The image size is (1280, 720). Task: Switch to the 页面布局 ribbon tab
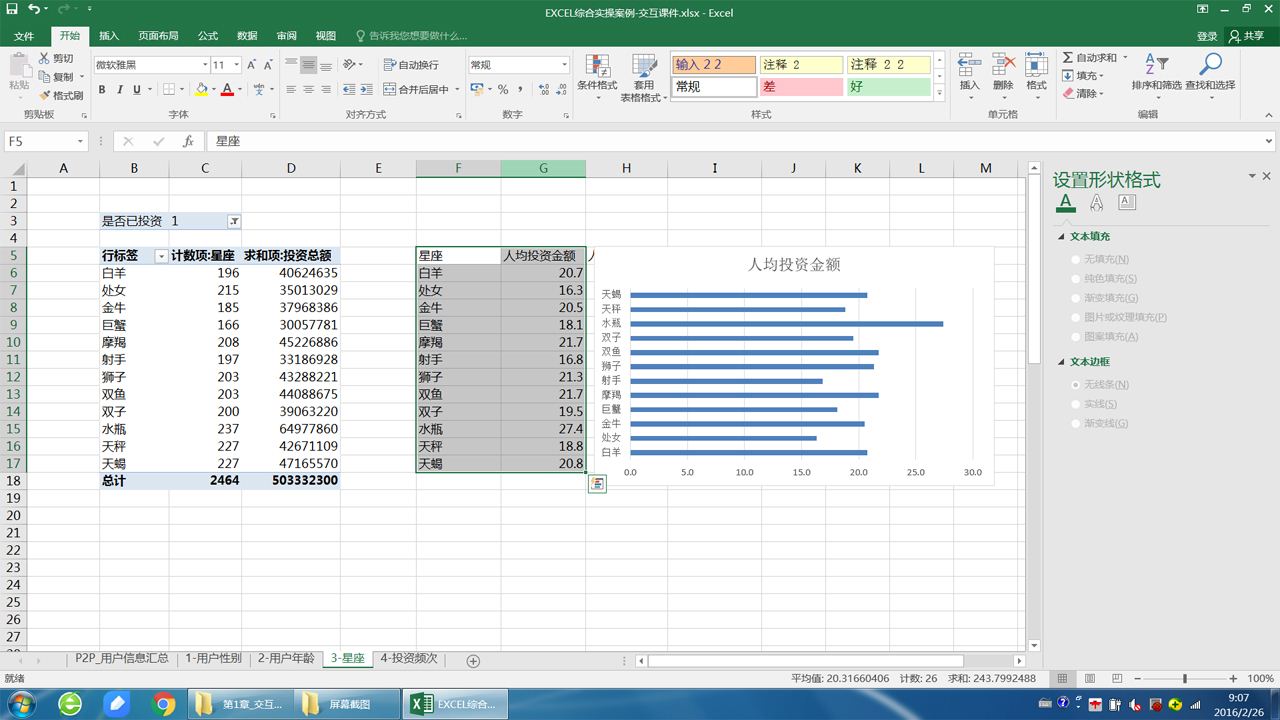(x=158, y=36)
